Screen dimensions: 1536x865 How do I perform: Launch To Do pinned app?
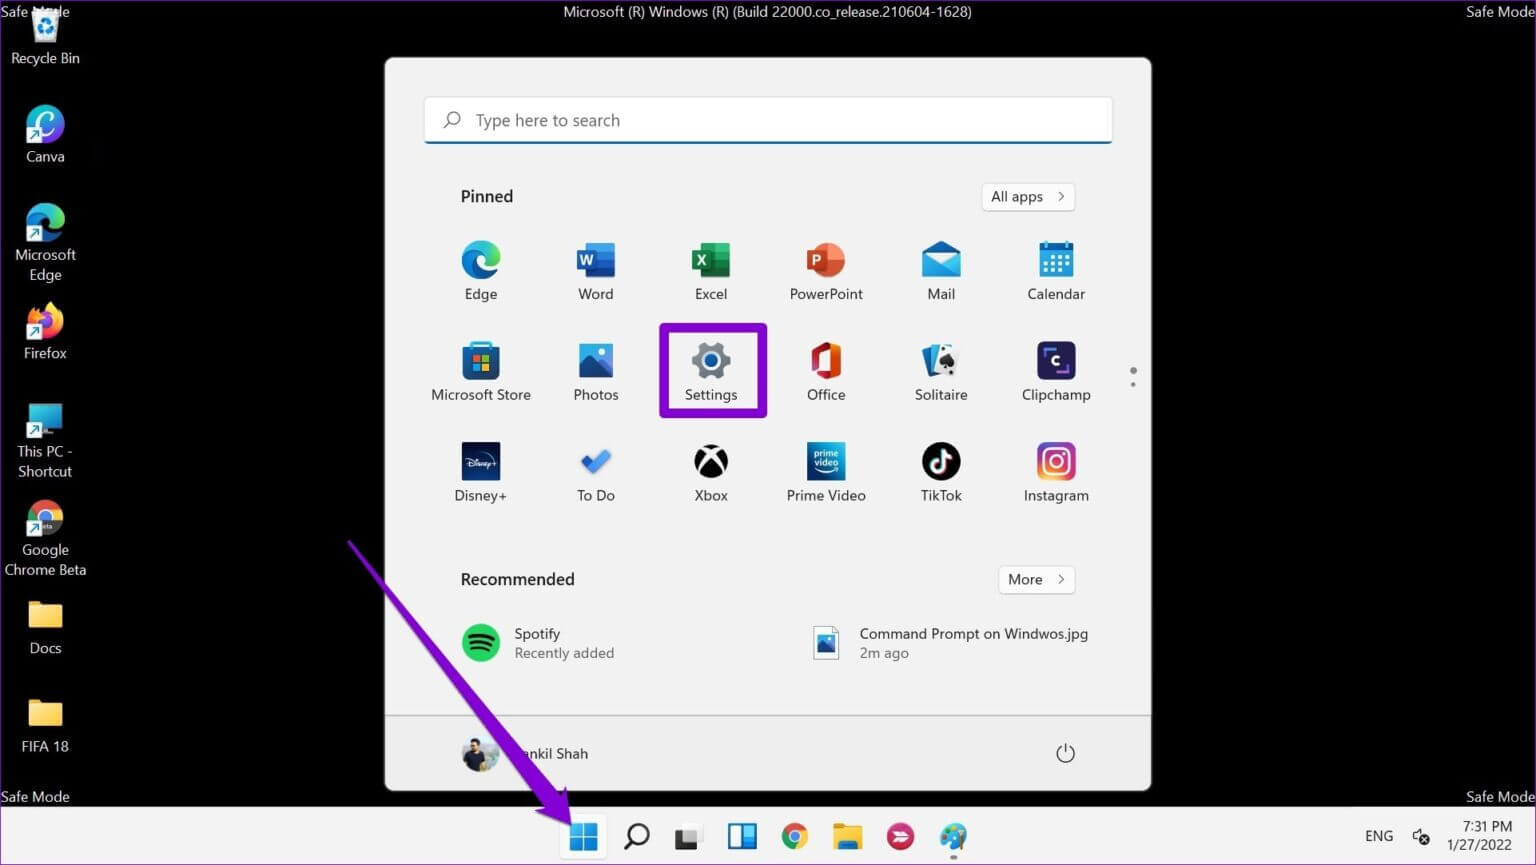point(596,473)
